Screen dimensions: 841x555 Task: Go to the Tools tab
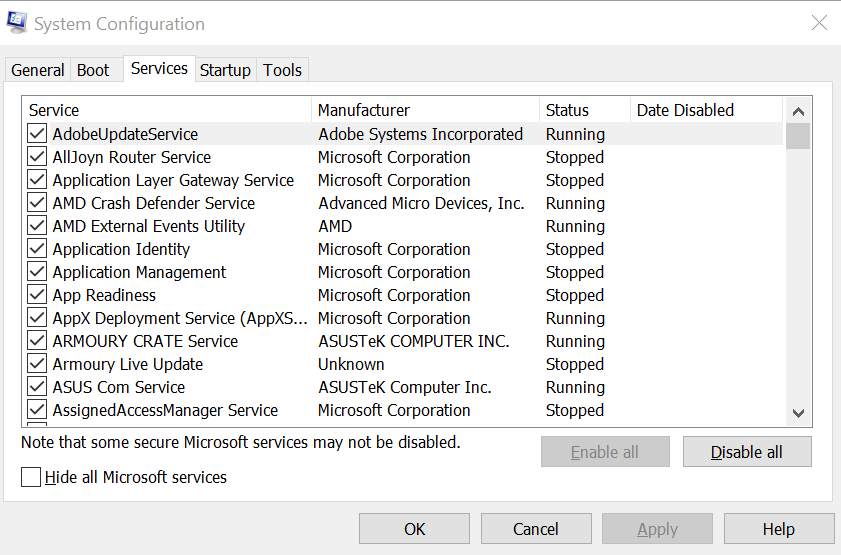(x=282, y=70)
